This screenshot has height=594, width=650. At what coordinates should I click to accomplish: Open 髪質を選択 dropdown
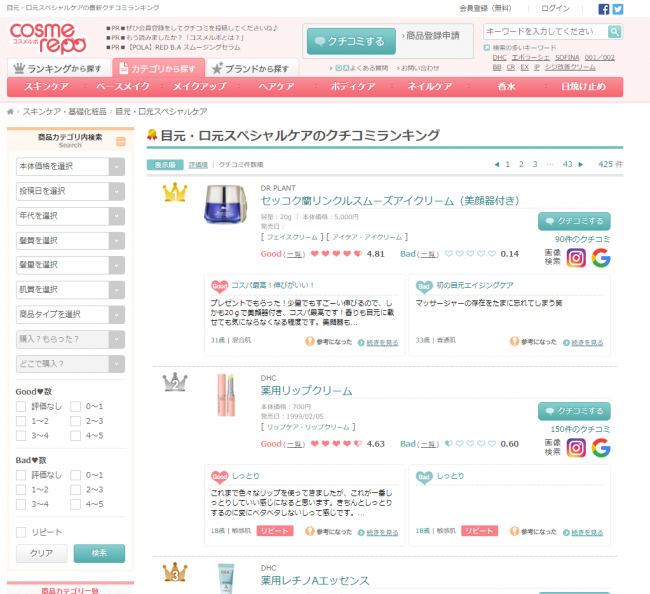pos(70,241)
